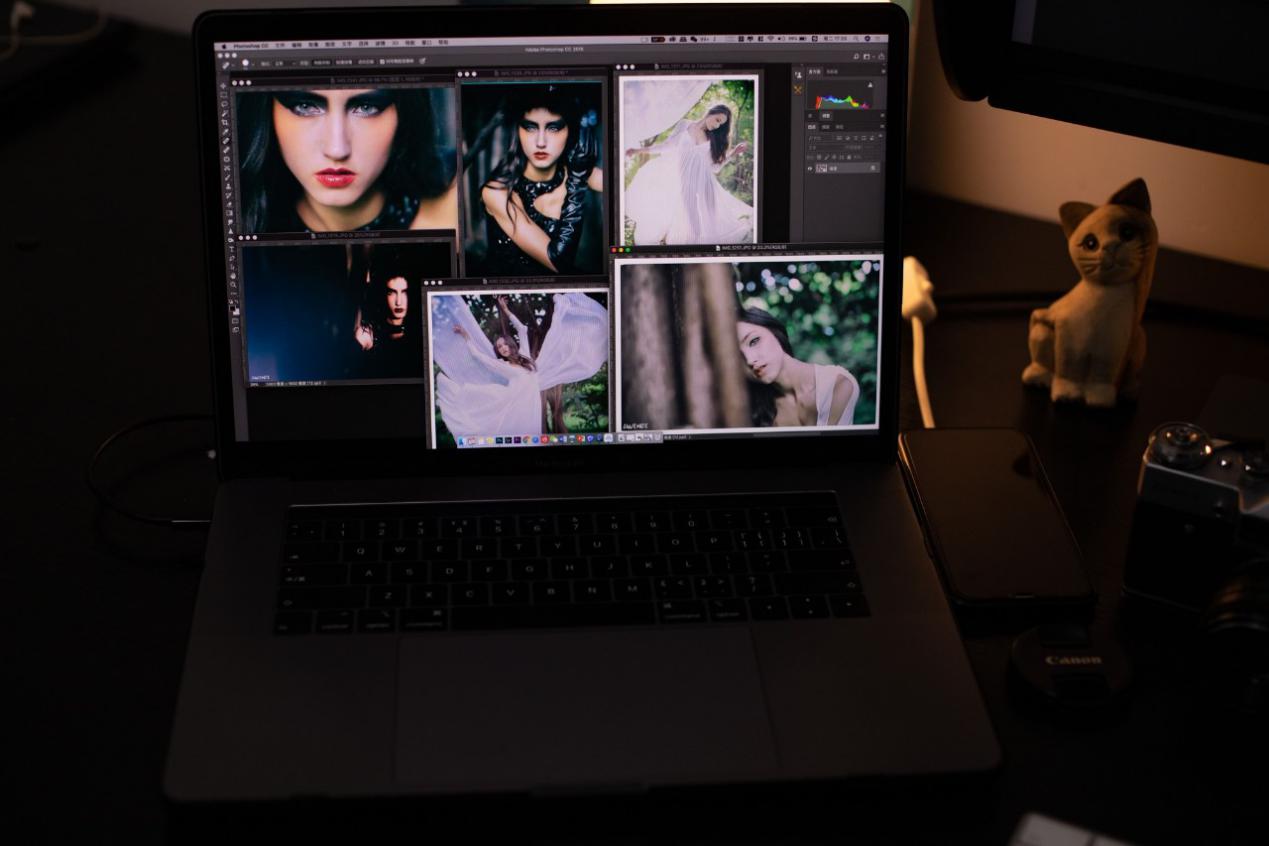This screenshot has height=846, width=1269.
Task: Open the Mode dropdown in options bar
Action: [285, 62]
